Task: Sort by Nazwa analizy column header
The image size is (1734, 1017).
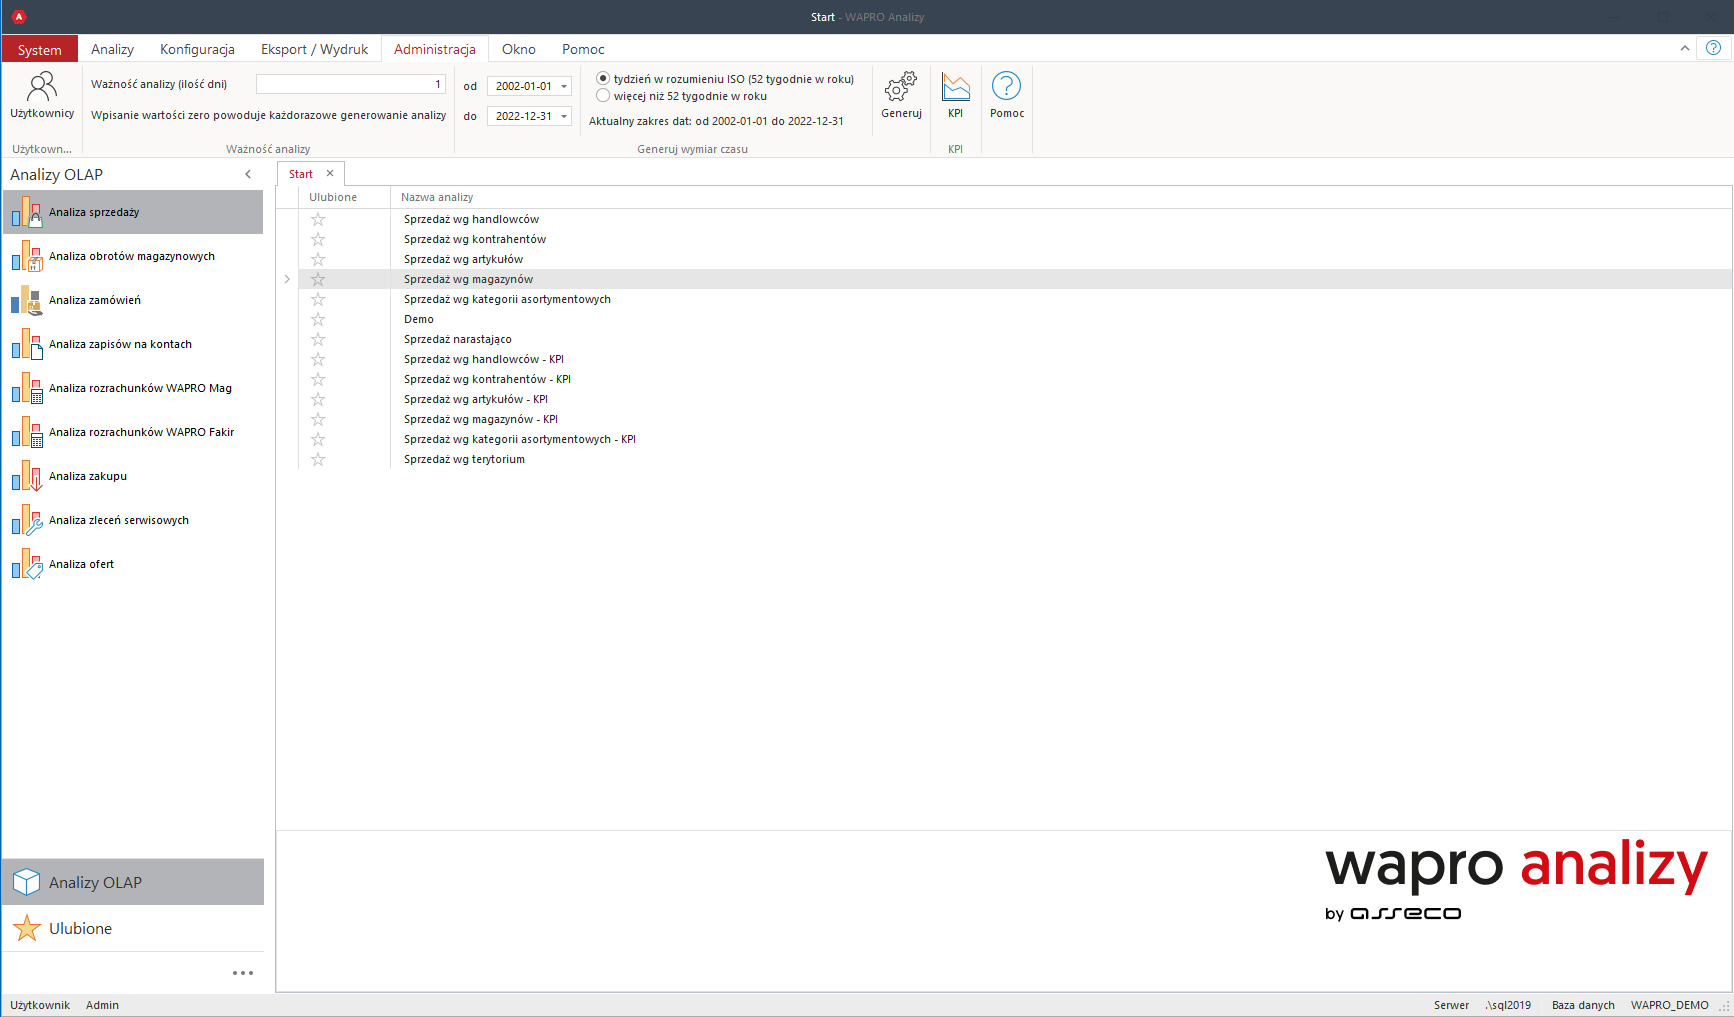Action: tap(1061, 197)
